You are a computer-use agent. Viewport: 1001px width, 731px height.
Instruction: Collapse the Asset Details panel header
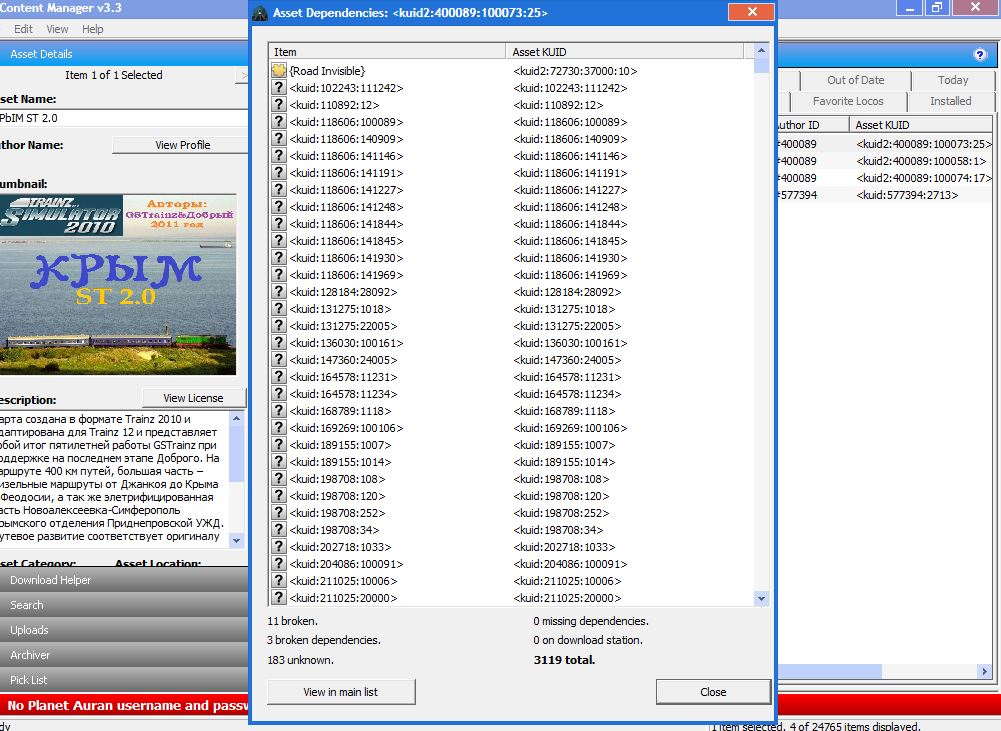pos(124,54)
